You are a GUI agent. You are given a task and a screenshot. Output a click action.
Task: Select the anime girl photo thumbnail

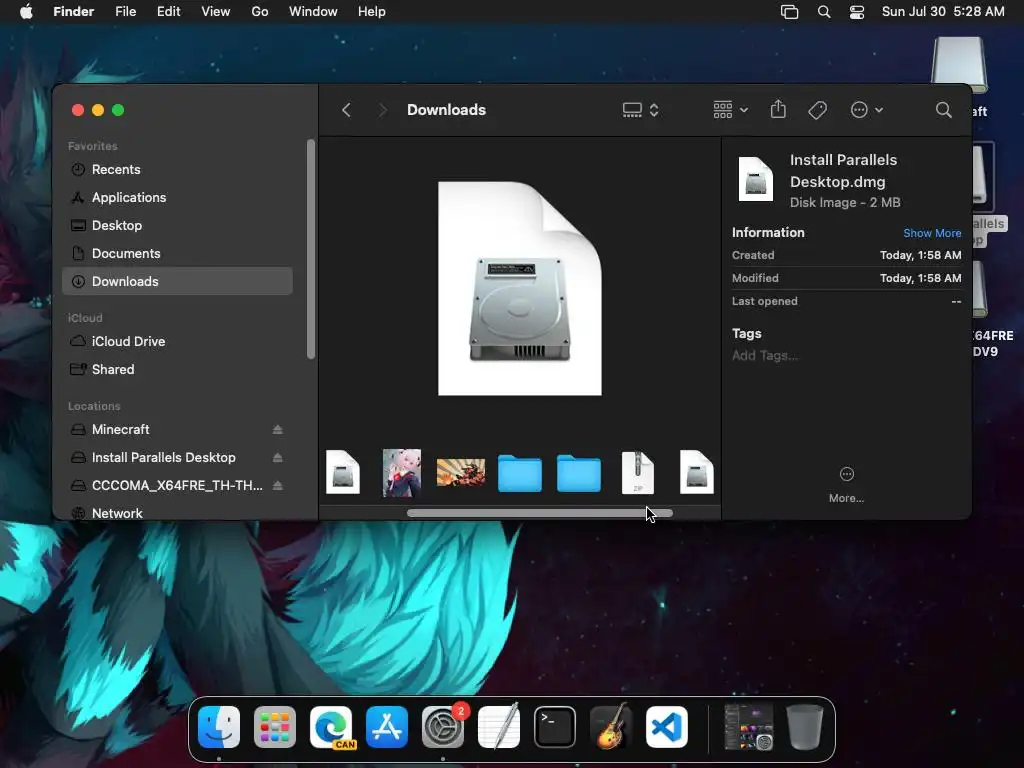click(x=402, y=473)
